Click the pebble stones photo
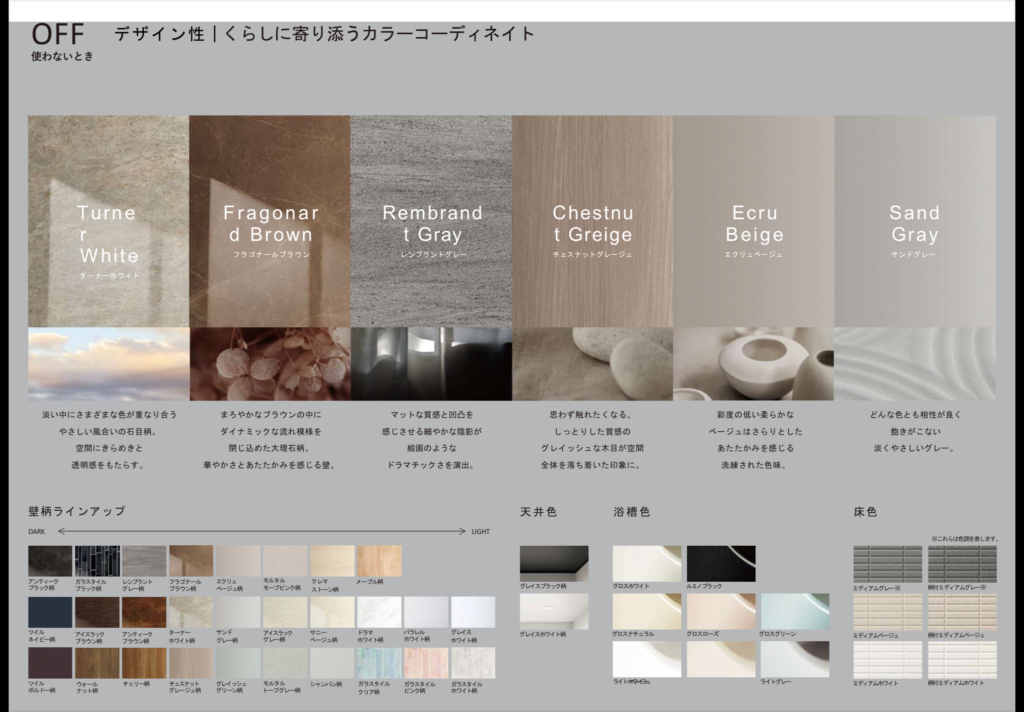Screen dimensions: 1024x712 (x=592, y=364)
